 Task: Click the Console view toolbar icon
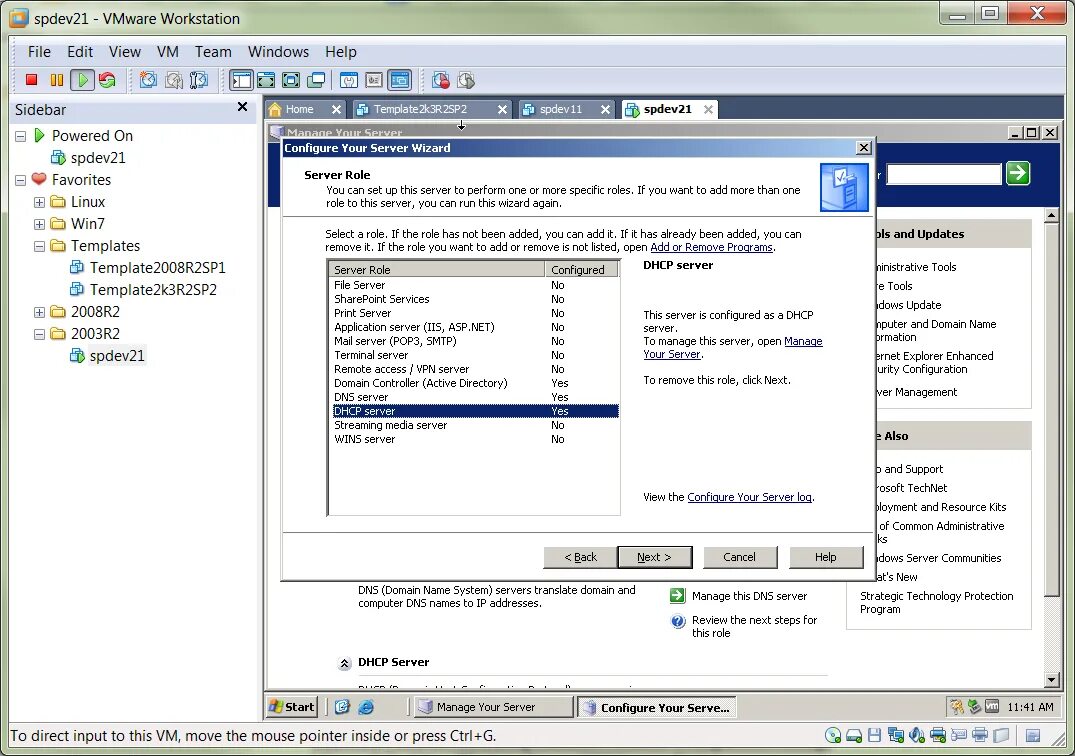400,80
